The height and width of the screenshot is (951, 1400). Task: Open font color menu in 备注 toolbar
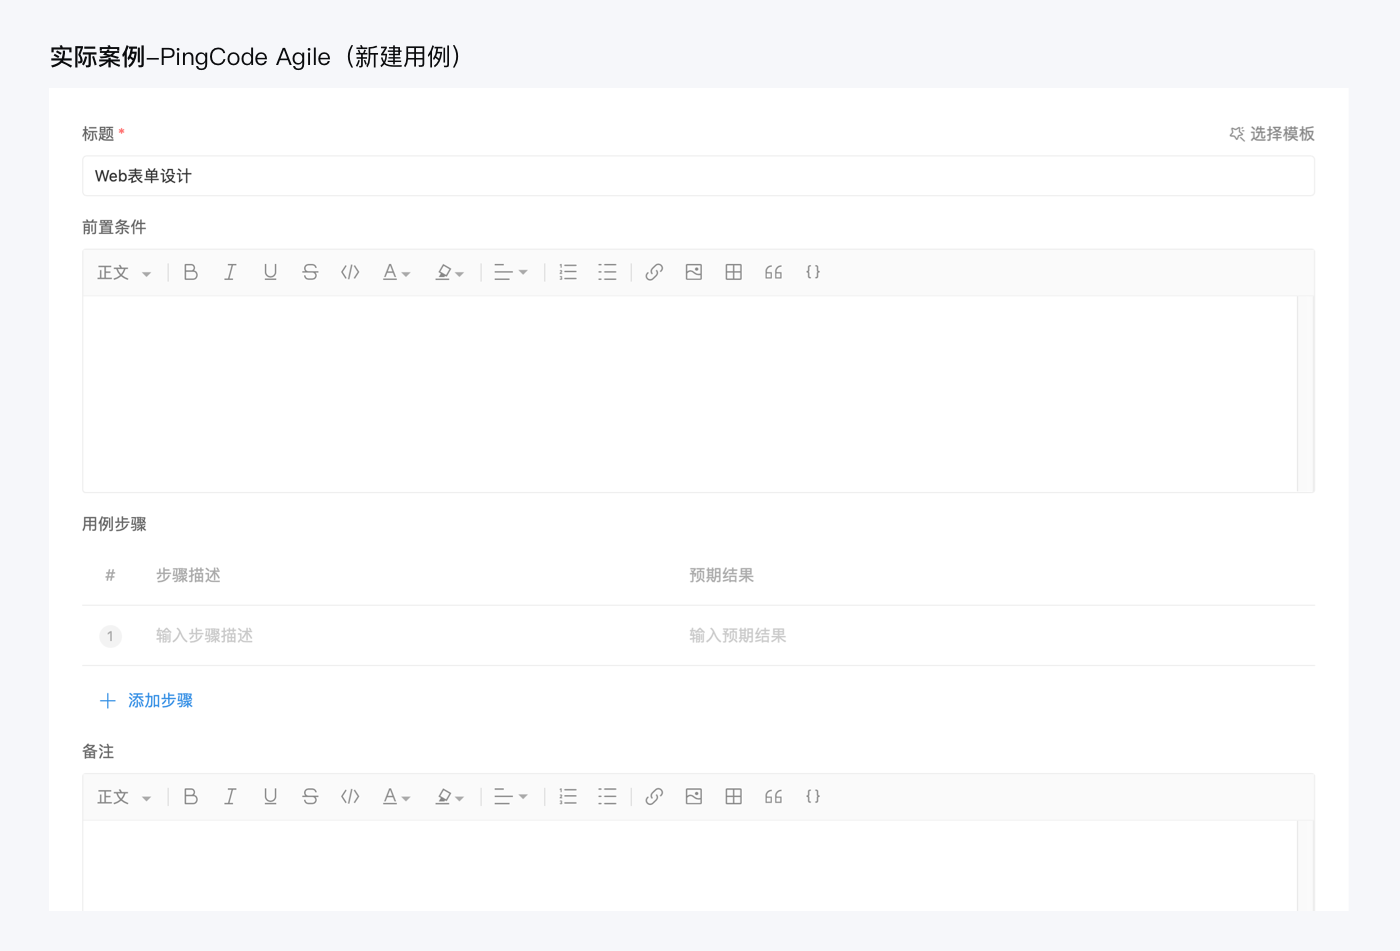[x=397, y=797]
